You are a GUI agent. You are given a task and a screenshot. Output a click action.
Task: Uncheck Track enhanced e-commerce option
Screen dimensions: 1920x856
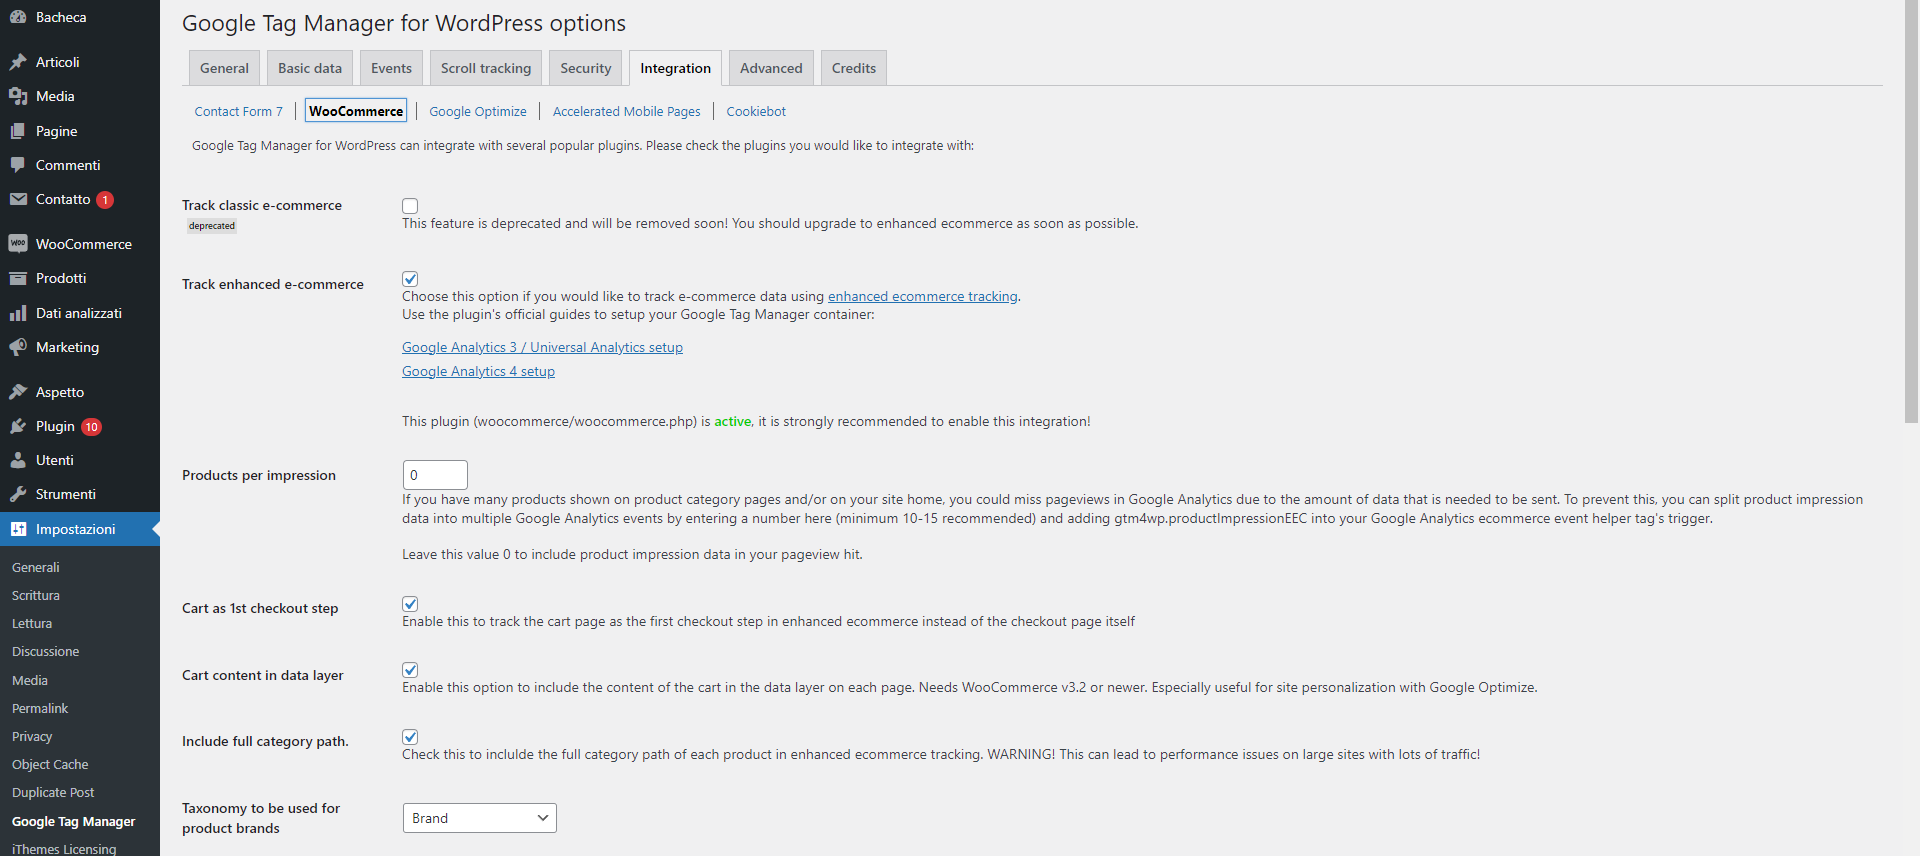click(410, 279)
